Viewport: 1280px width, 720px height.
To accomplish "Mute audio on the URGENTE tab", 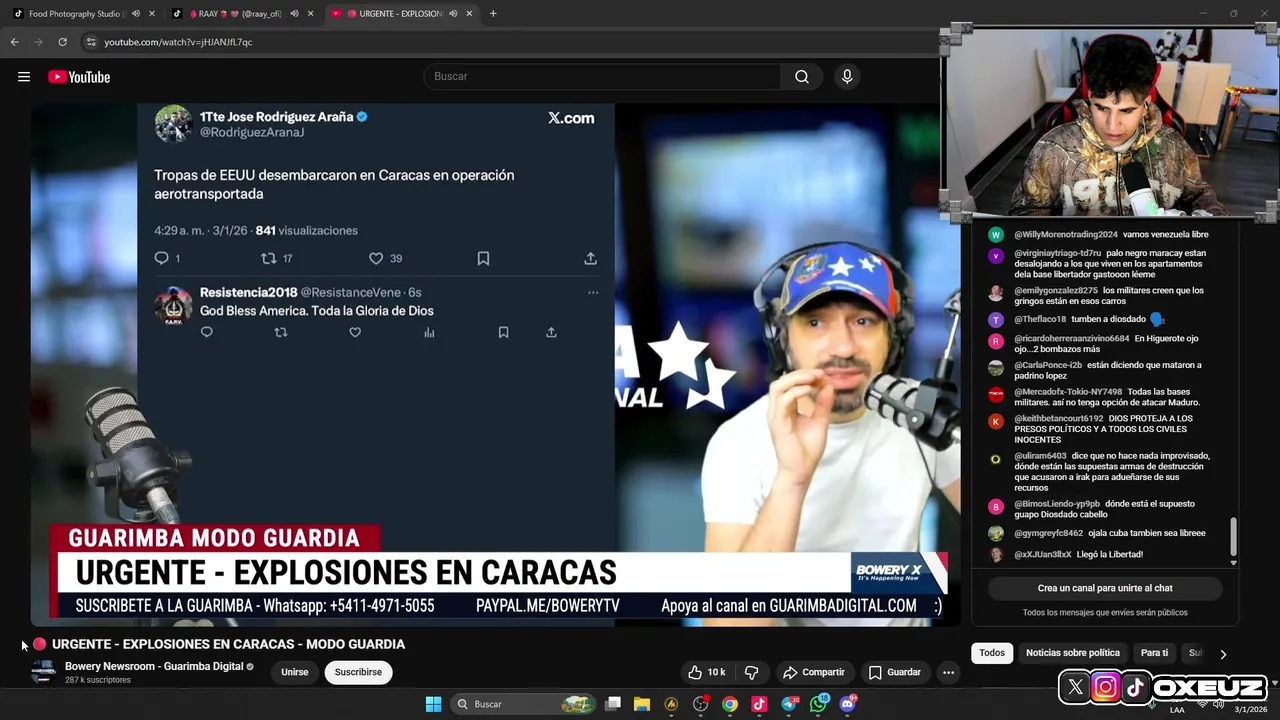I will tap(453, 14).
